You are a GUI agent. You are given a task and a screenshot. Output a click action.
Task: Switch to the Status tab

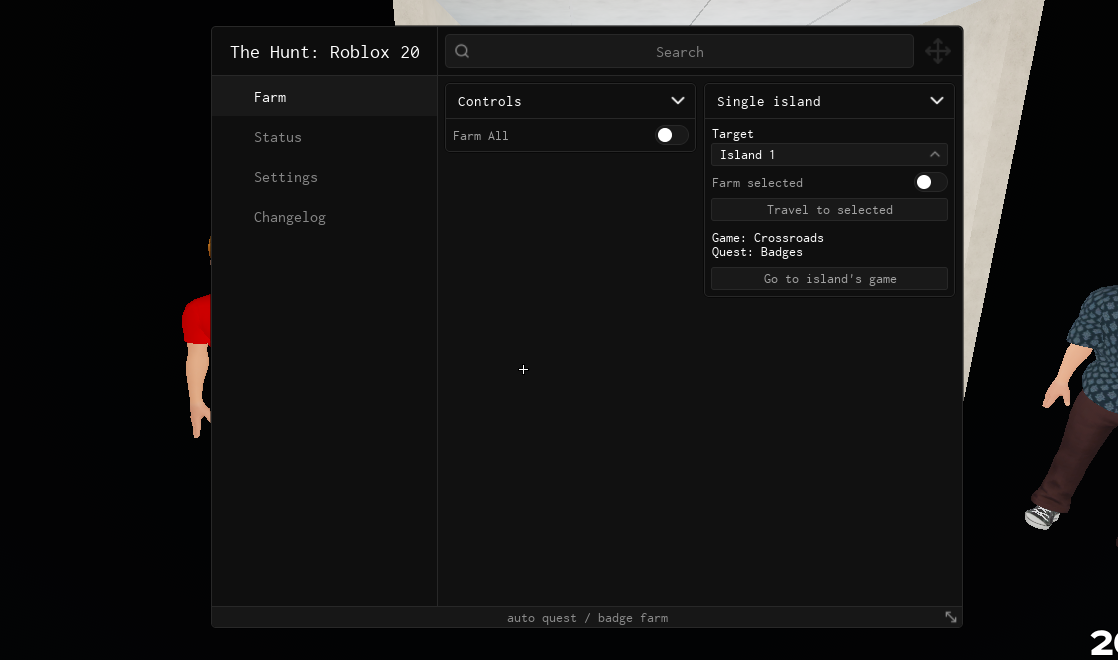324,137
